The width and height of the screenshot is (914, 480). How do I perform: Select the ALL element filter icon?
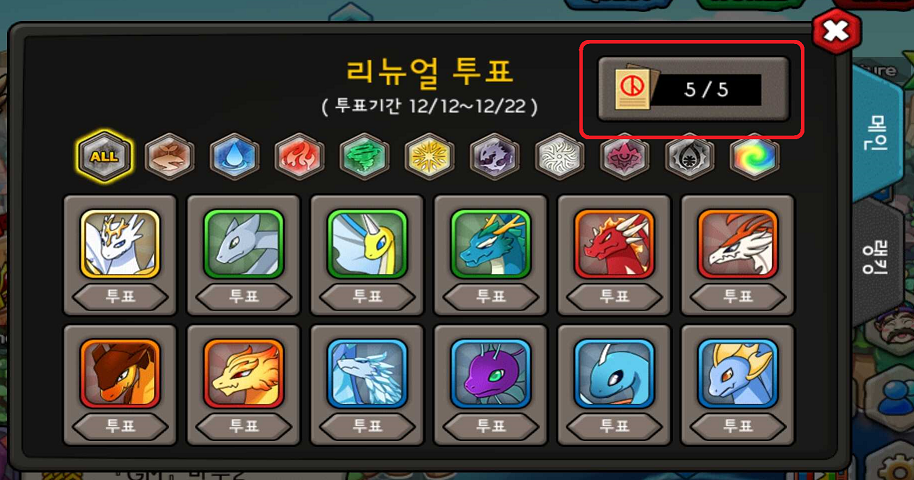[104, 156]
